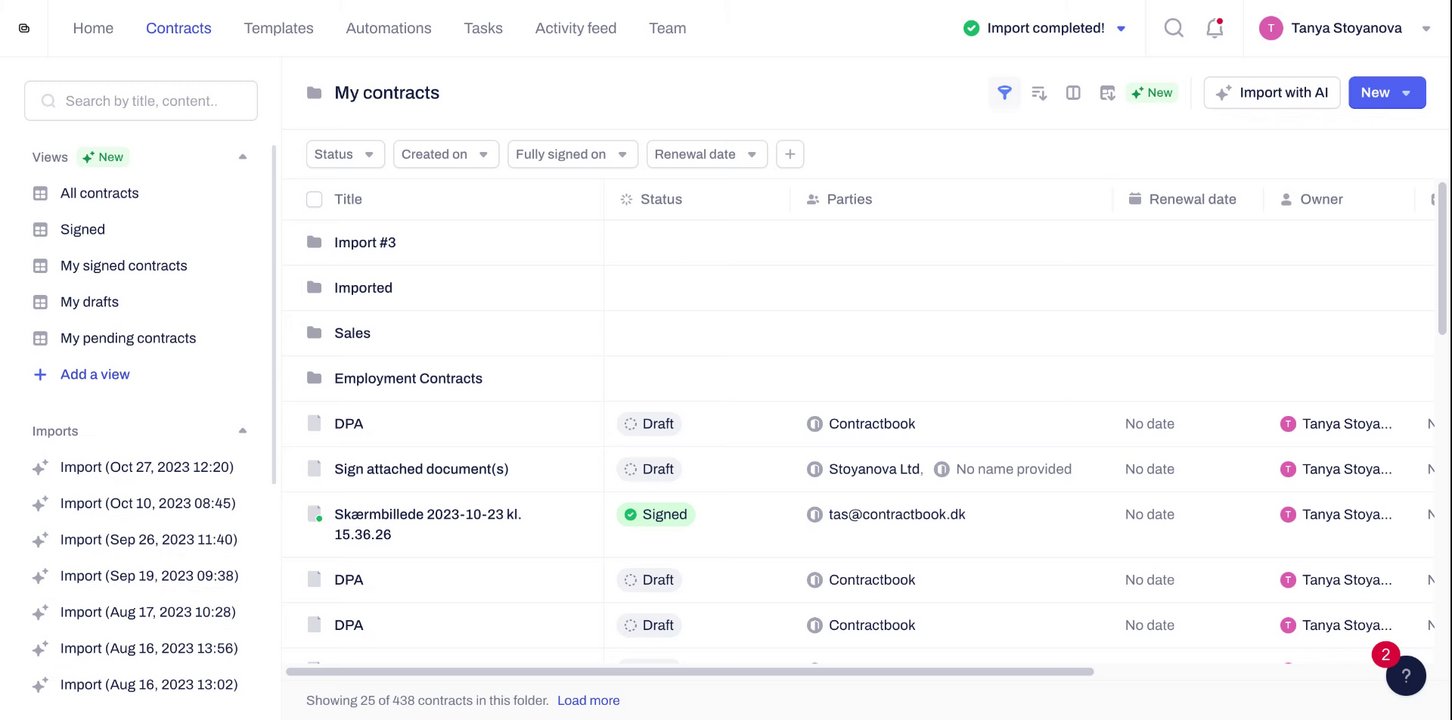Click the columns layout icon

click(1073, 93)
